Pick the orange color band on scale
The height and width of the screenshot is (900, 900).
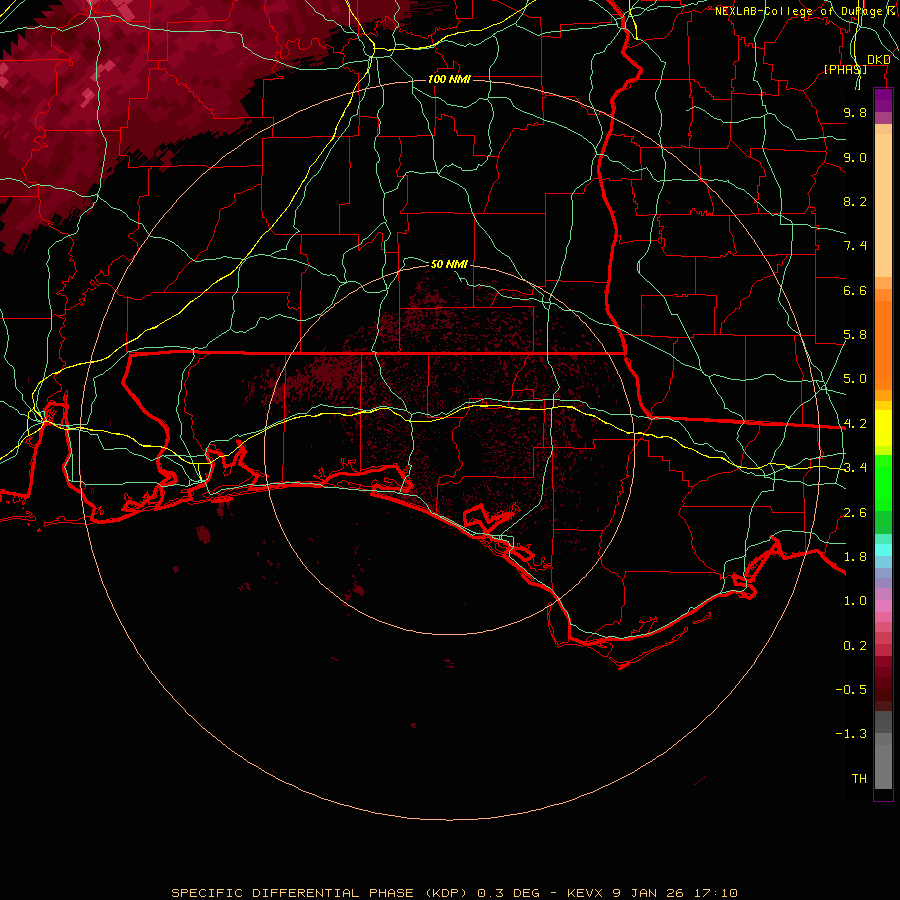coord(883,346)
